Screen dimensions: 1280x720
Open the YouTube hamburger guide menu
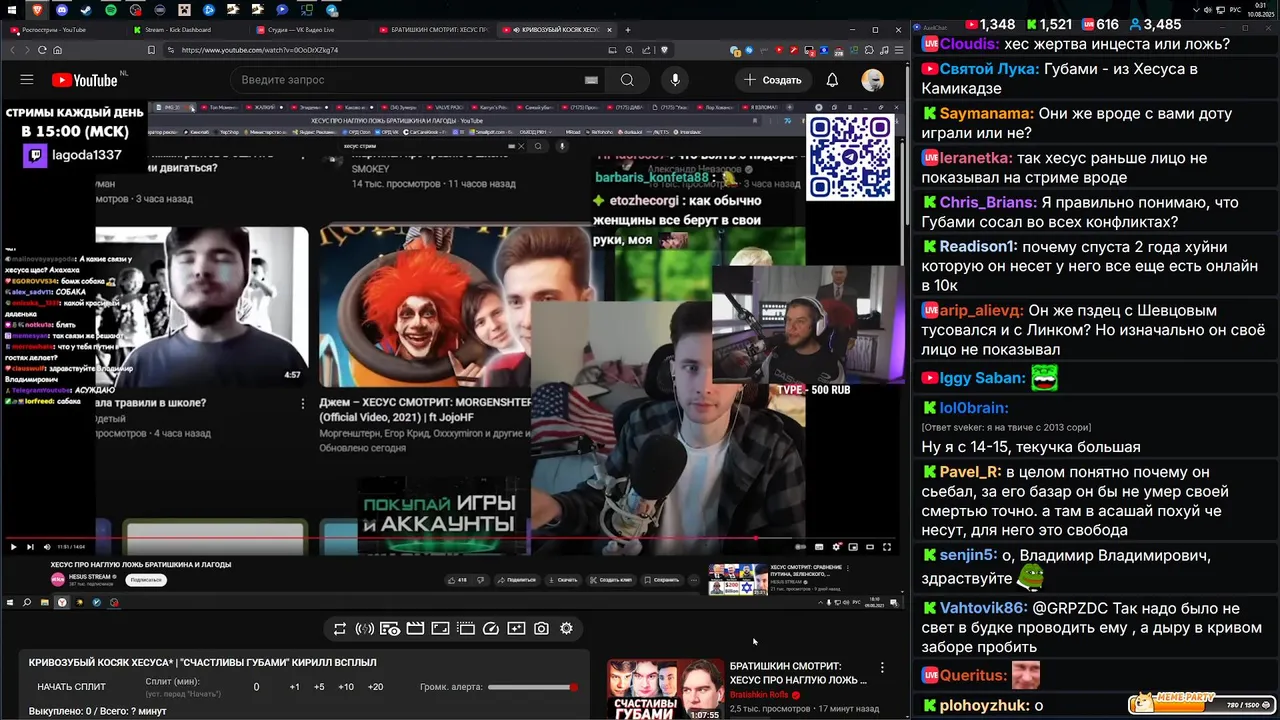click(x=27, y=80)
